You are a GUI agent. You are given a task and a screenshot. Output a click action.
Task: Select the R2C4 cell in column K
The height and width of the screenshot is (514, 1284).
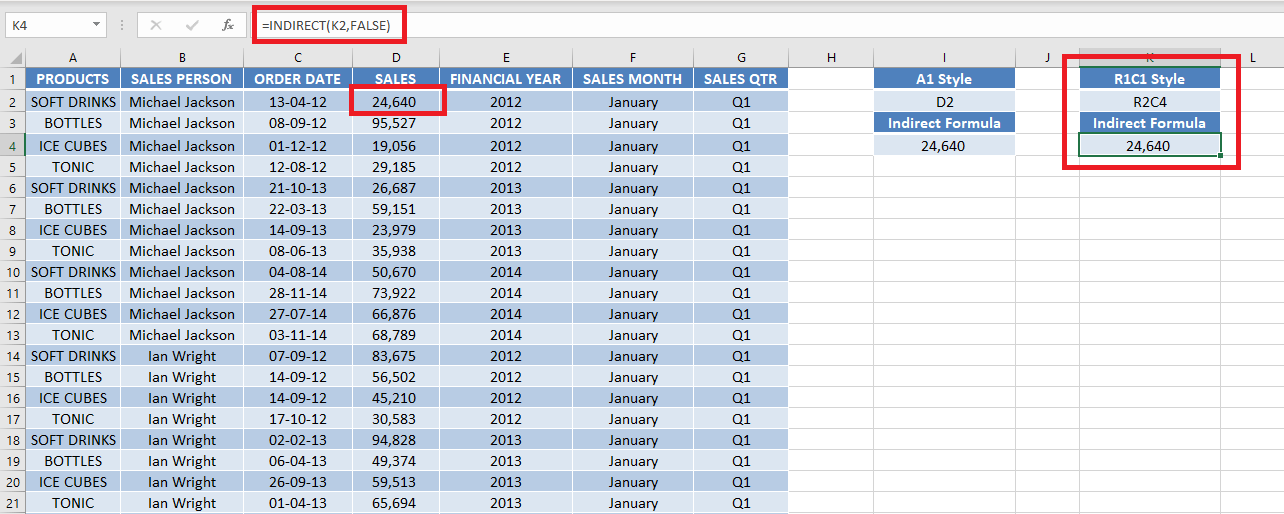tap(1150, 101)
